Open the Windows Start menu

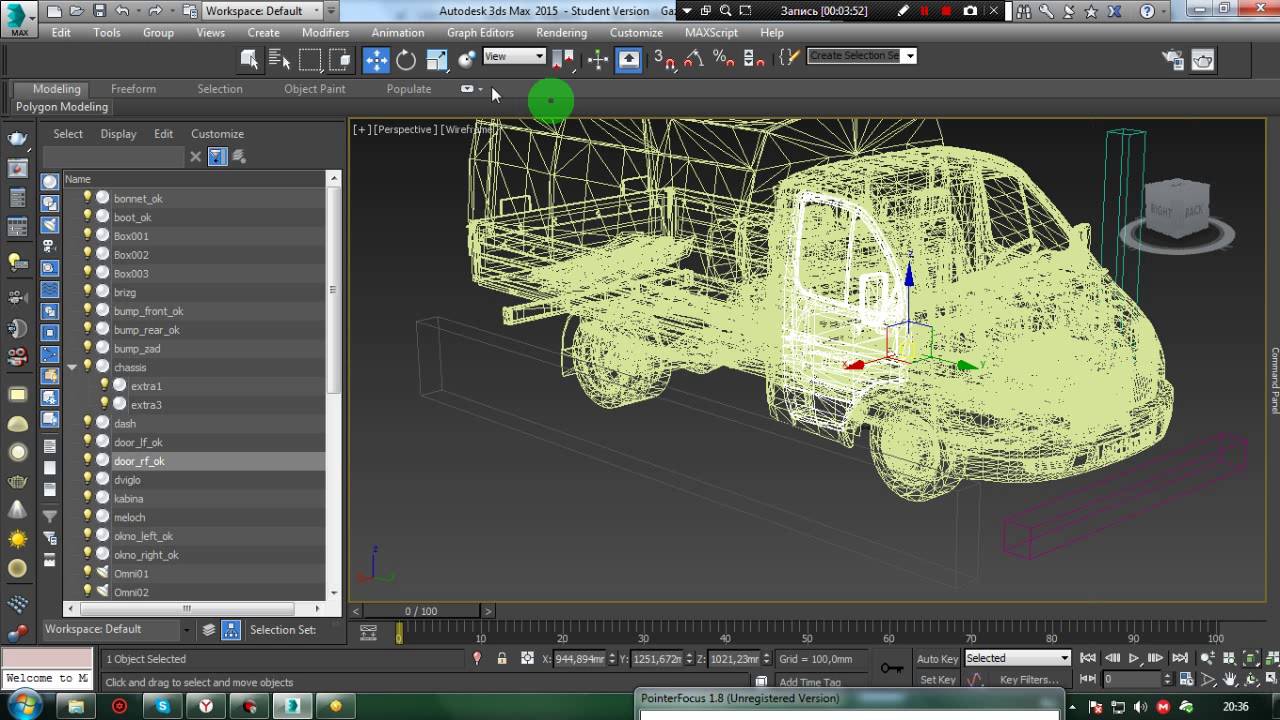(24, 706)
